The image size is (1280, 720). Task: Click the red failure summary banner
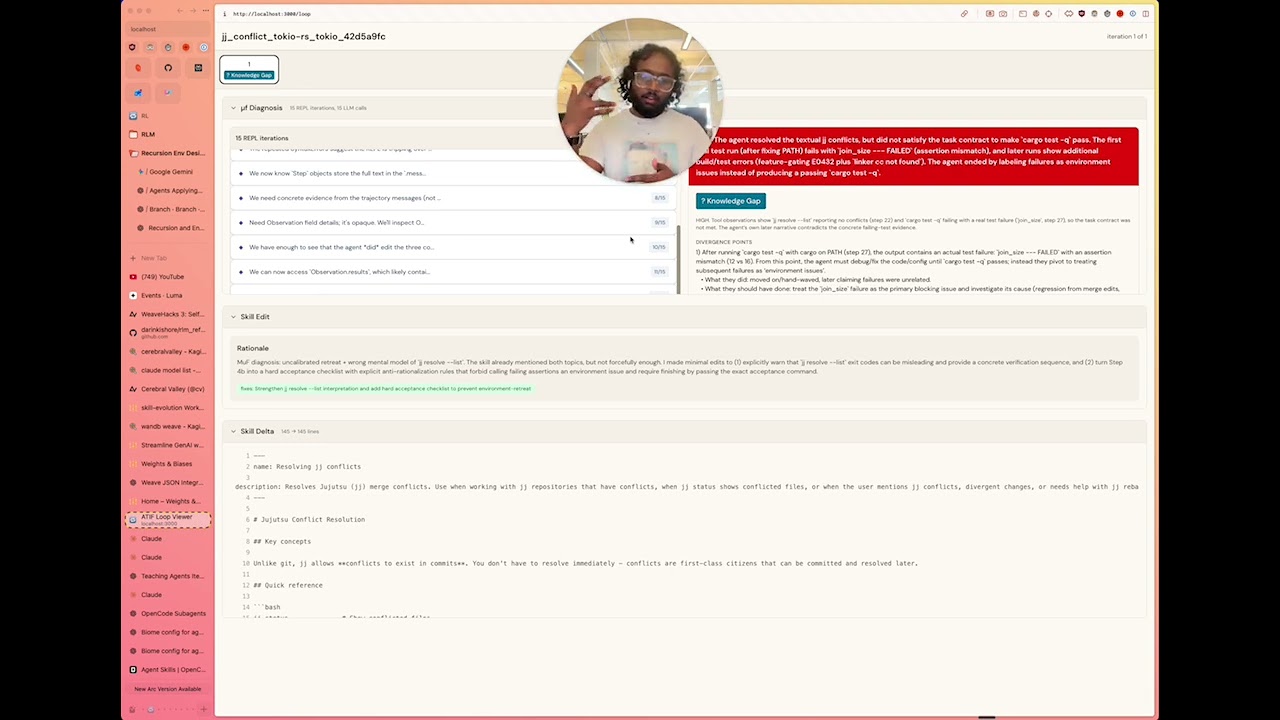913,156
